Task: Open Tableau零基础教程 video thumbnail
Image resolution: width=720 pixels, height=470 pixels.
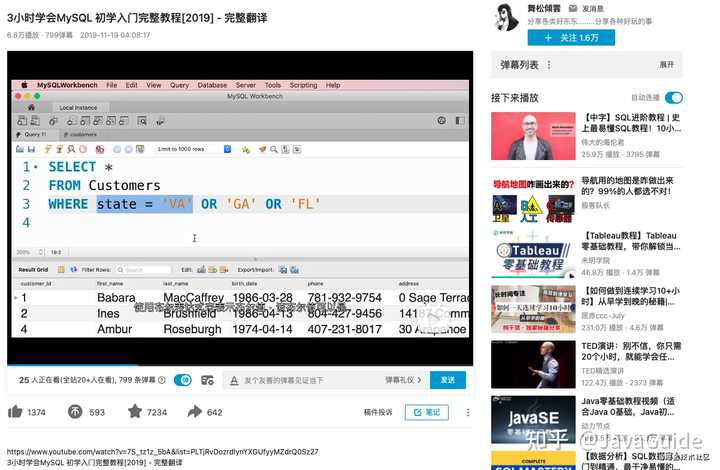Action: 533,255
